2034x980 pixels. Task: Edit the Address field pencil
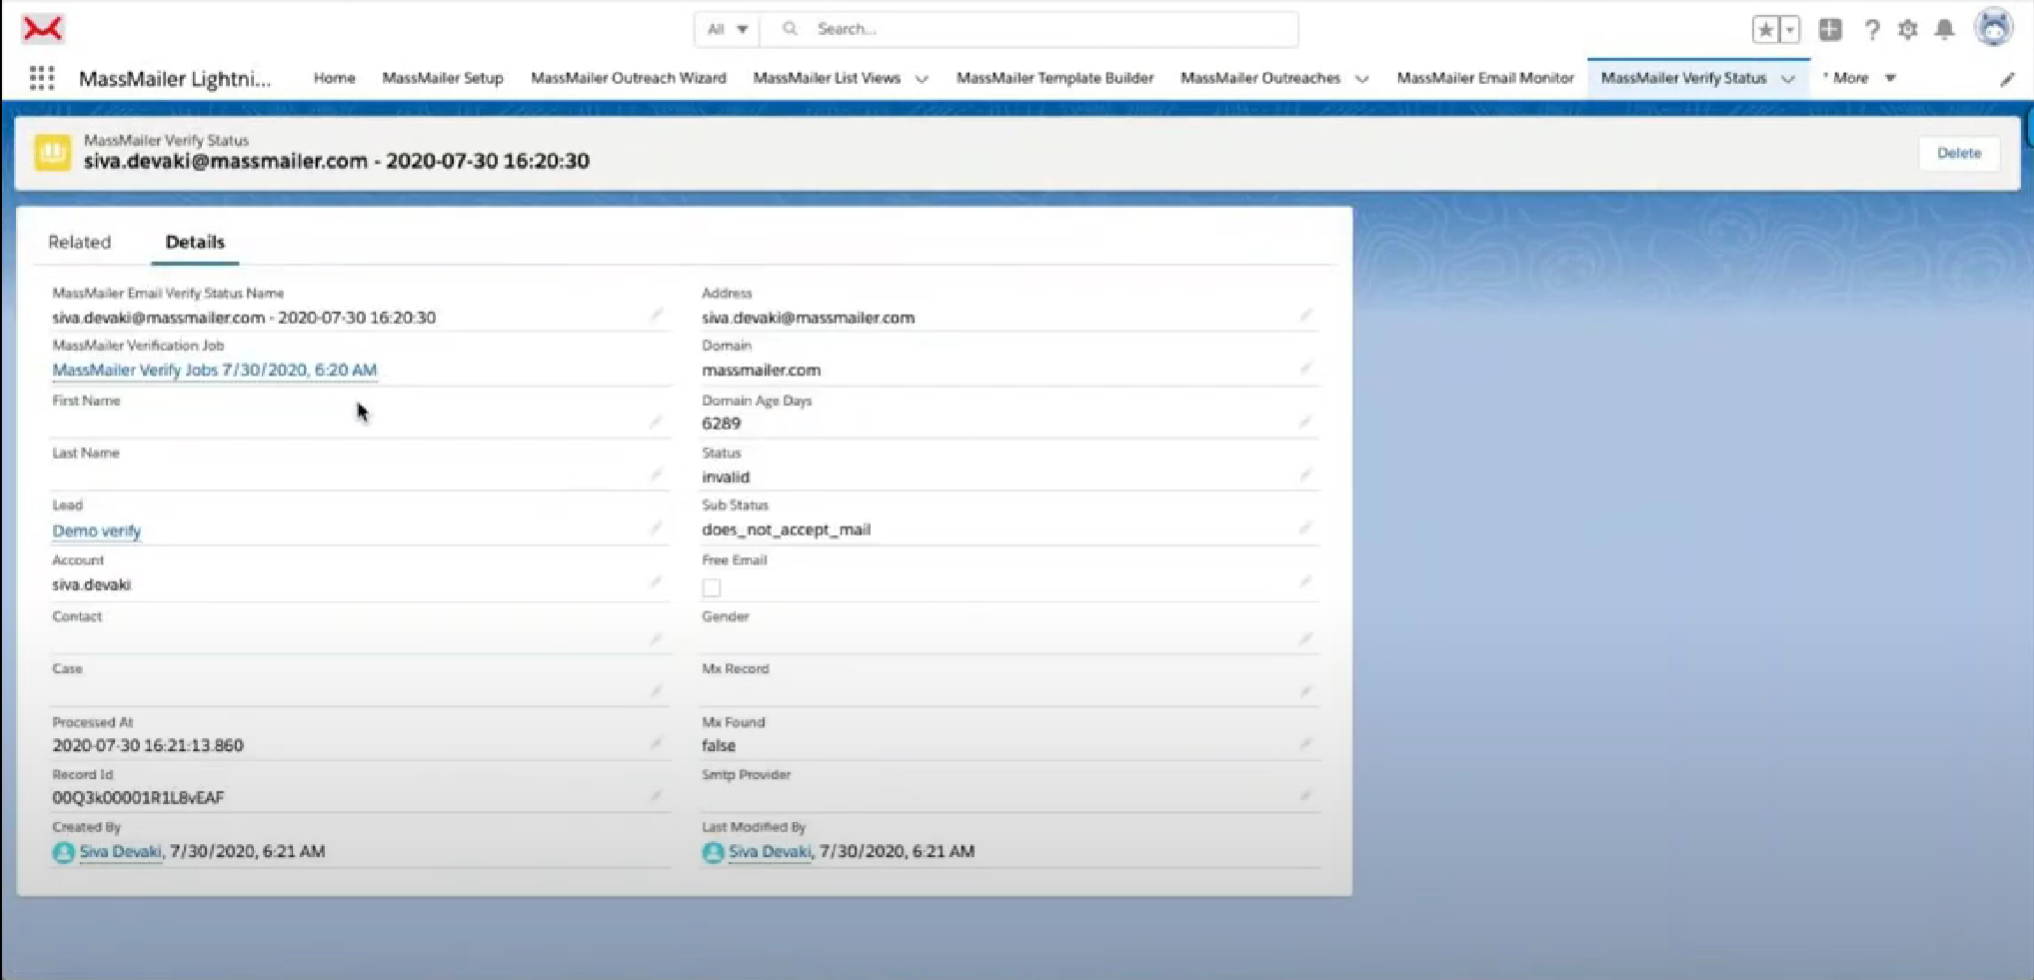coord(1306,315)
